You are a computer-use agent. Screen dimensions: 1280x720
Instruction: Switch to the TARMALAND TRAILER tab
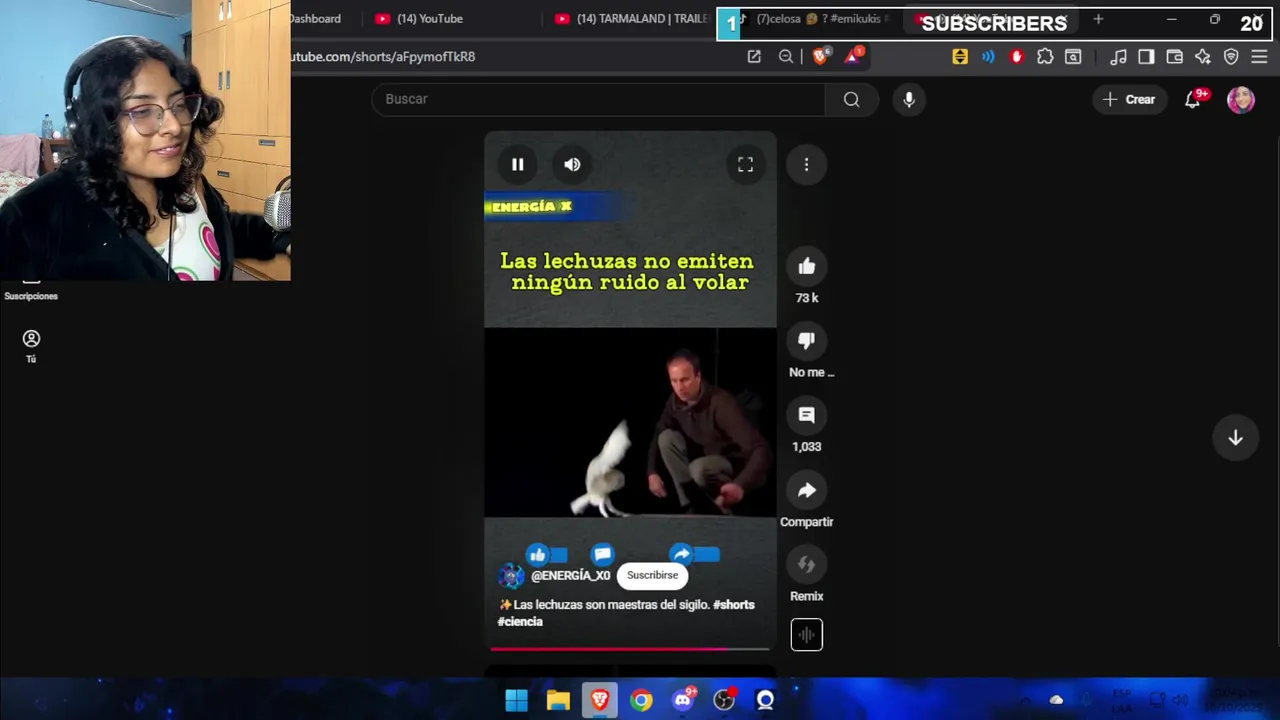(632, 19)
